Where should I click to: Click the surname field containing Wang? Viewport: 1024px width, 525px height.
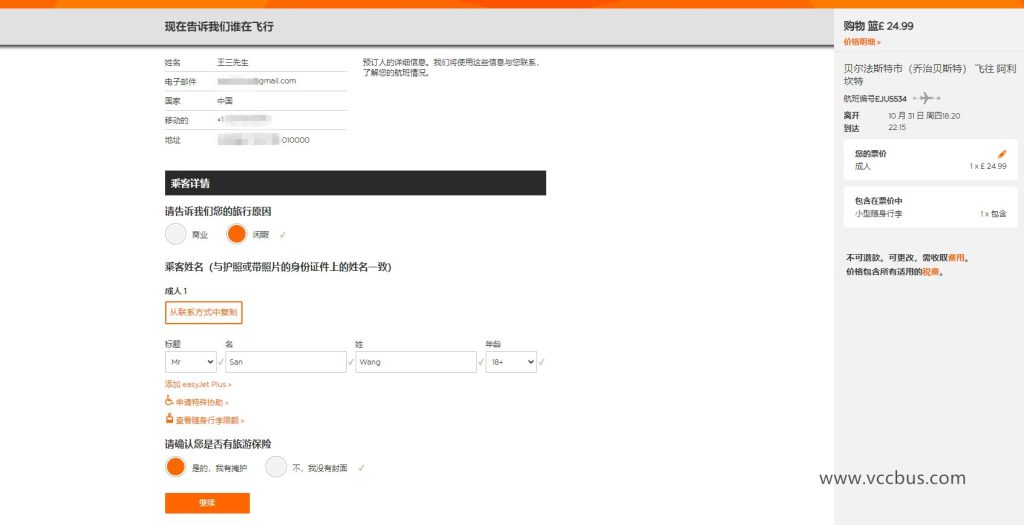[415, 362]
